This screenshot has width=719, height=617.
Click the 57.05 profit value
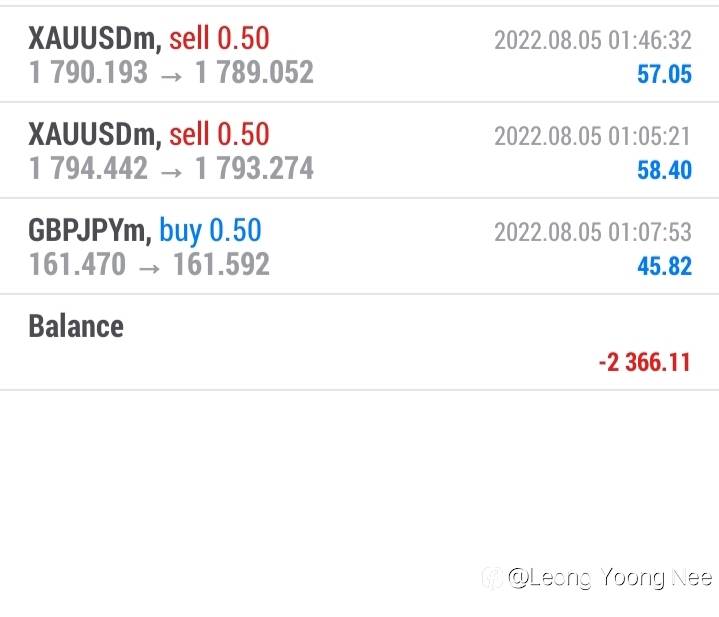coord(664,74)
